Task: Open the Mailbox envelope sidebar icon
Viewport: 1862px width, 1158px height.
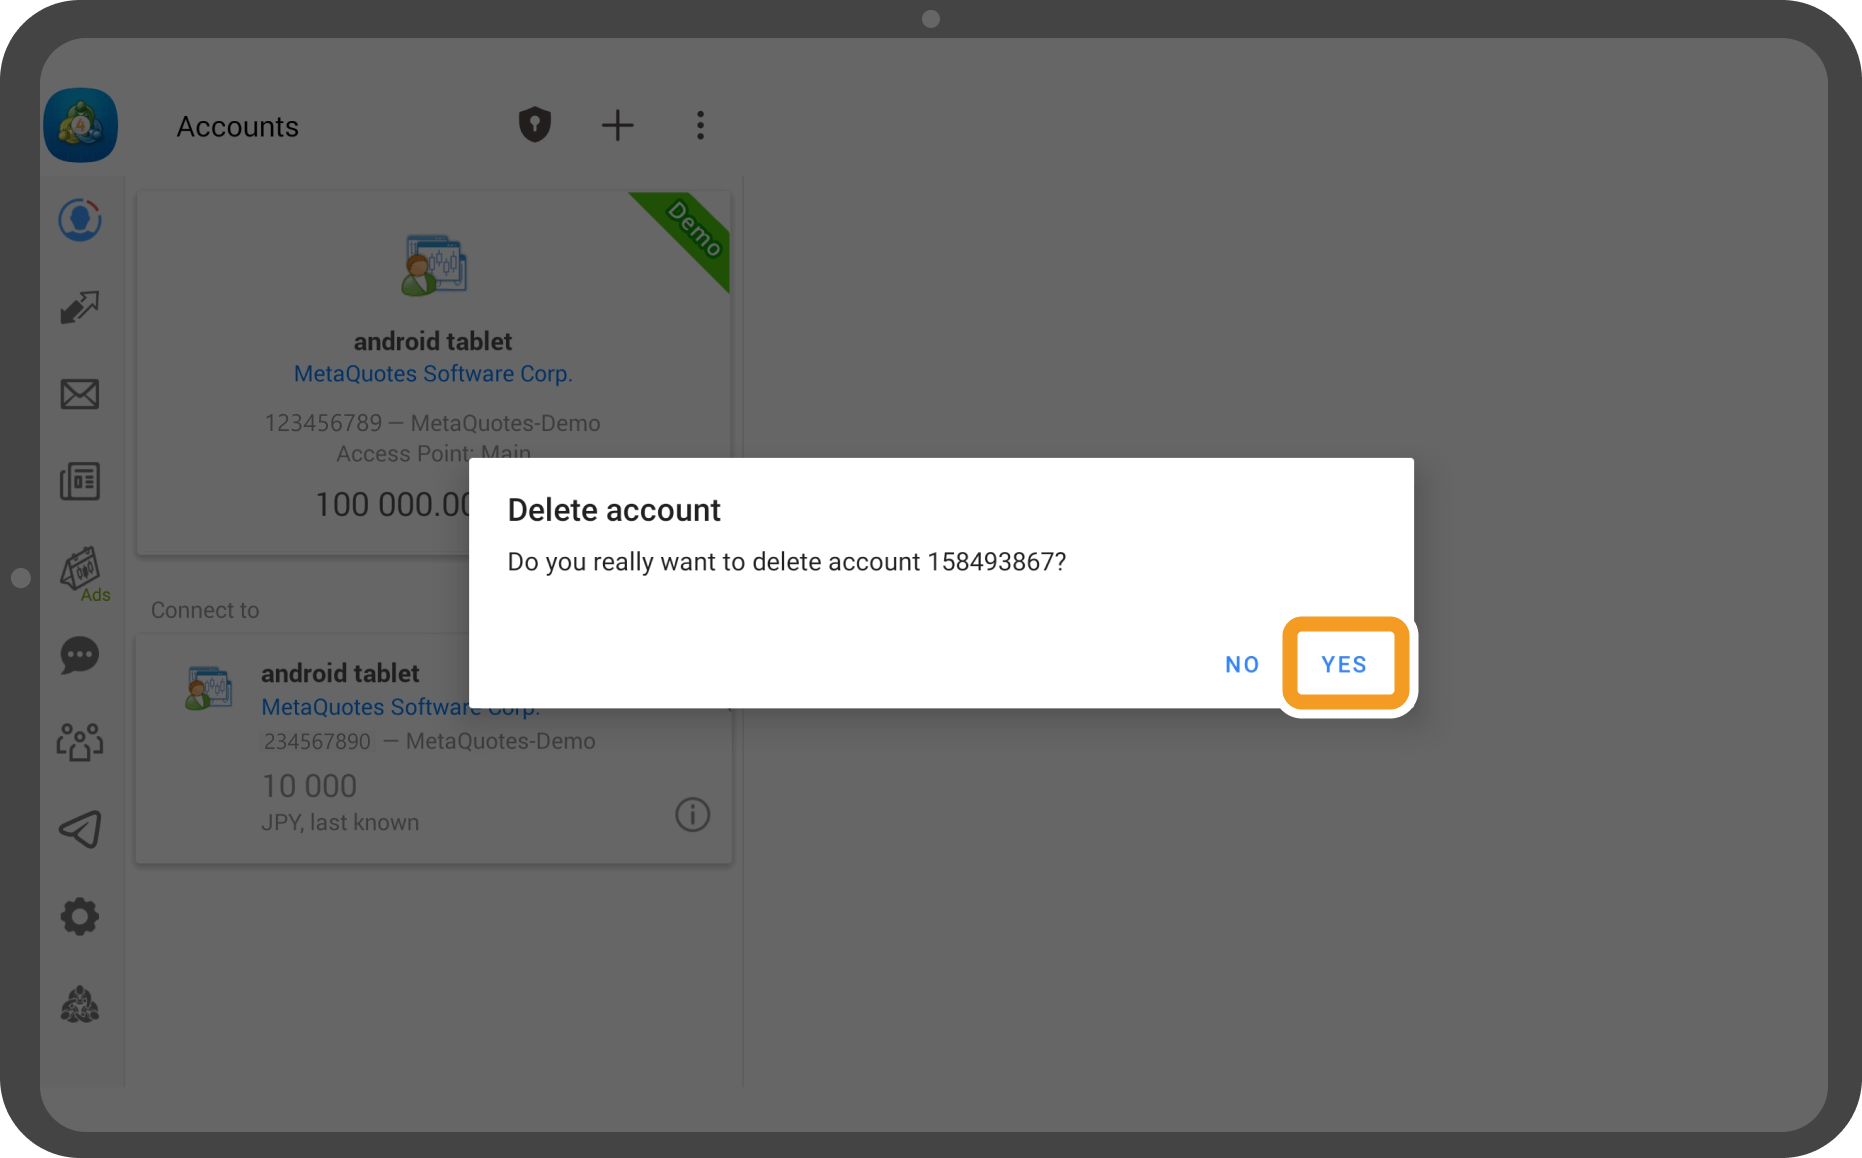Action: click(x=80, y=394)
